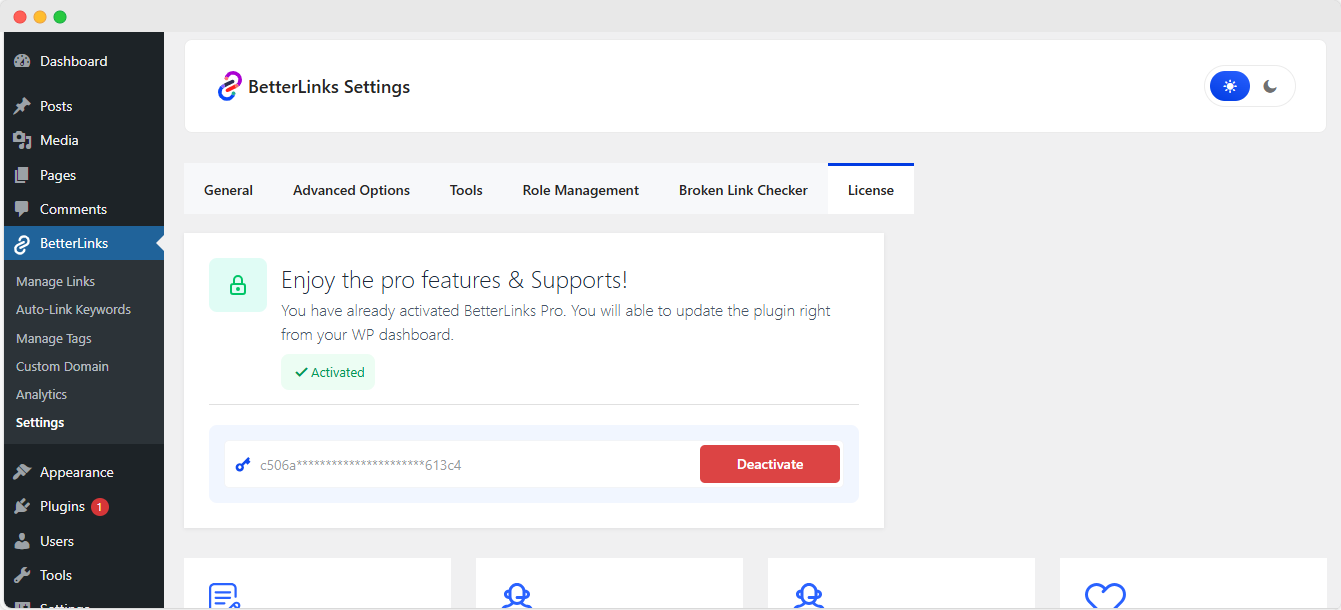Image resolution: width=1341 pixels, height=610 pixels.
Task: Click the Posts pushpin icon
Action: pos(22,106)
